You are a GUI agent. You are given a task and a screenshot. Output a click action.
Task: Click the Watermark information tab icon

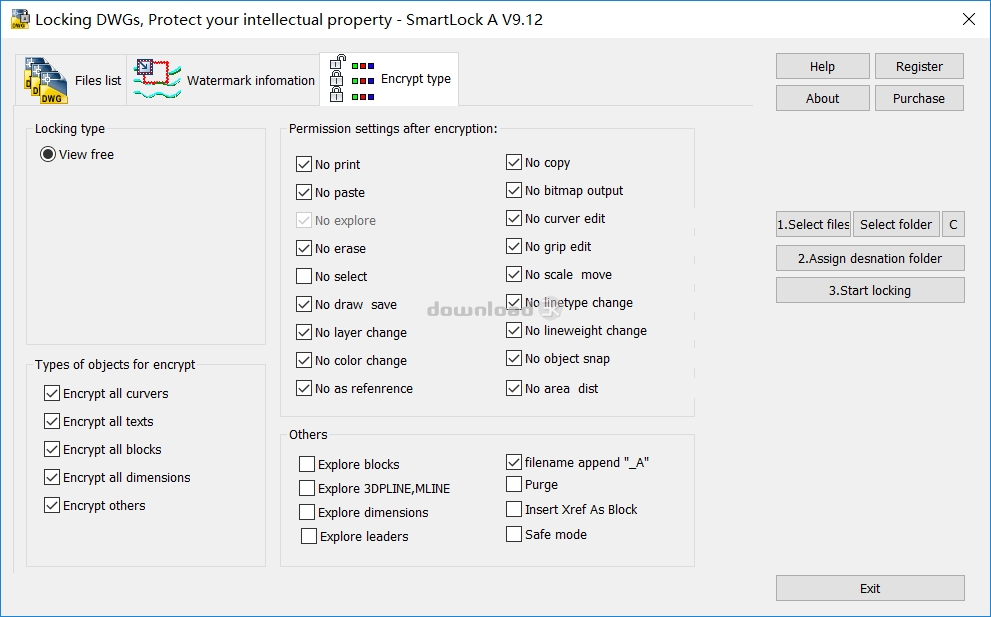click(157, 80)
